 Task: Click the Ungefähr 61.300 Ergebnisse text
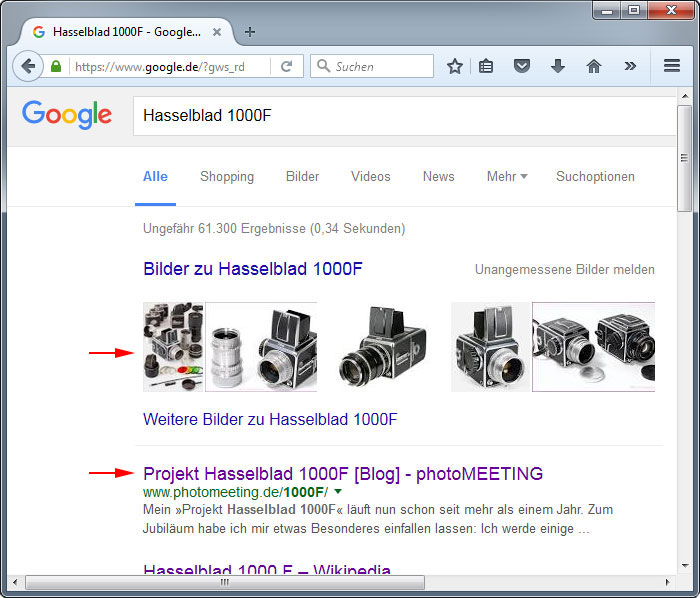274,228
